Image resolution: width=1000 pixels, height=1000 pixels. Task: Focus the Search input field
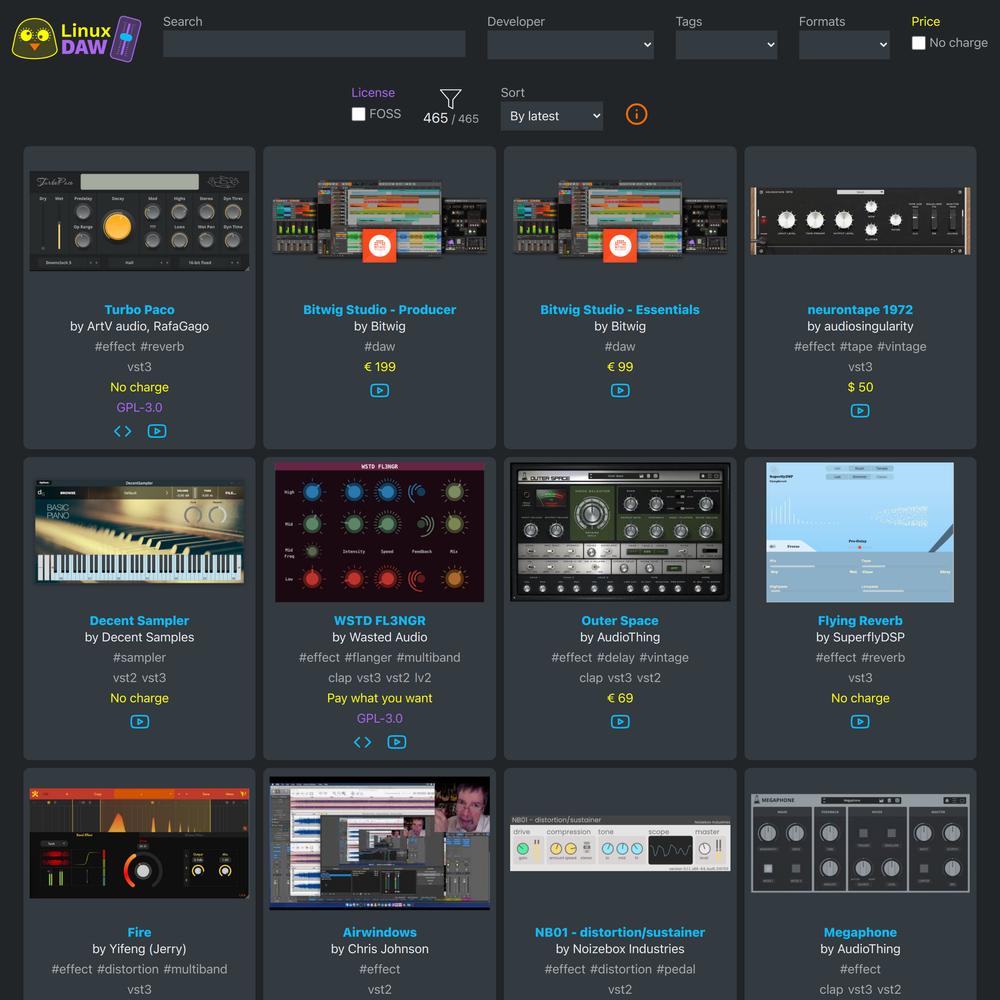click(x=314, y=44)
